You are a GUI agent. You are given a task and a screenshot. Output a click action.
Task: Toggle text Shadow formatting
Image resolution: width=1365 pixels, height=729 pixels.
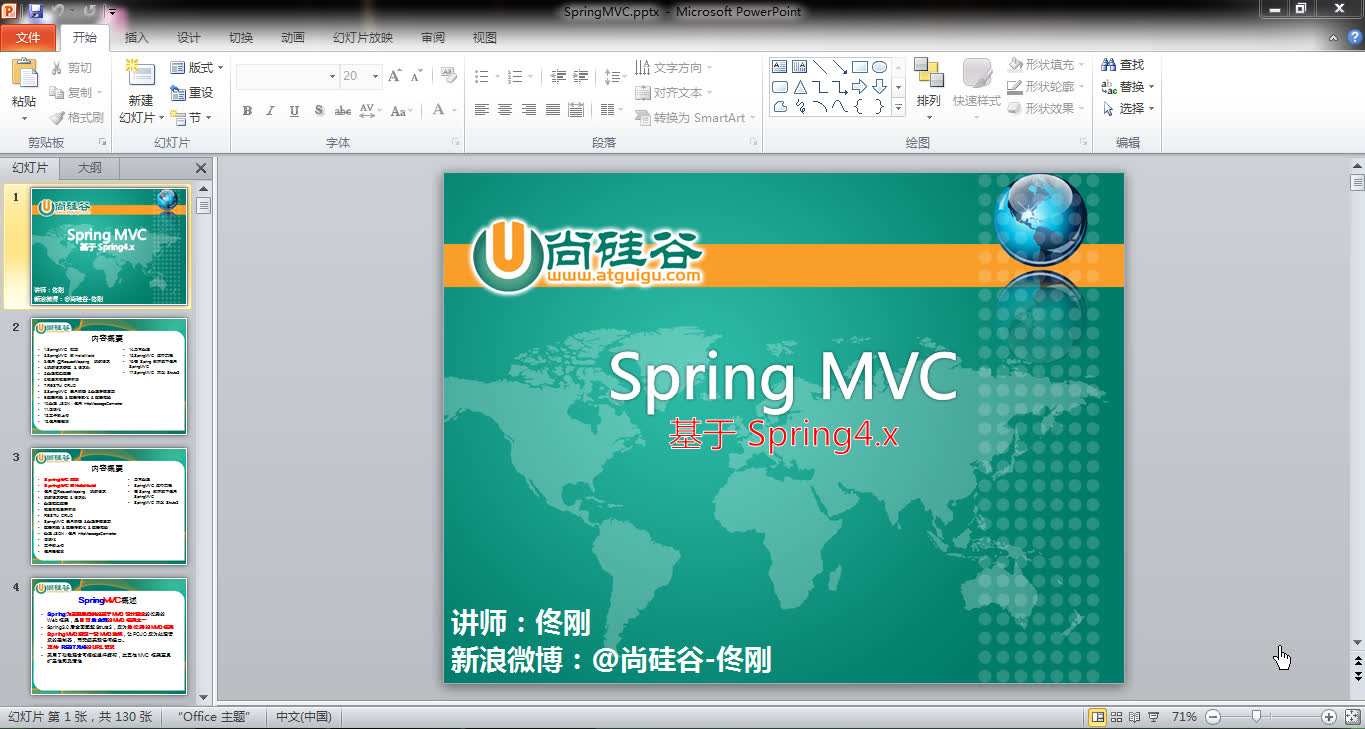tap(318, 111)
